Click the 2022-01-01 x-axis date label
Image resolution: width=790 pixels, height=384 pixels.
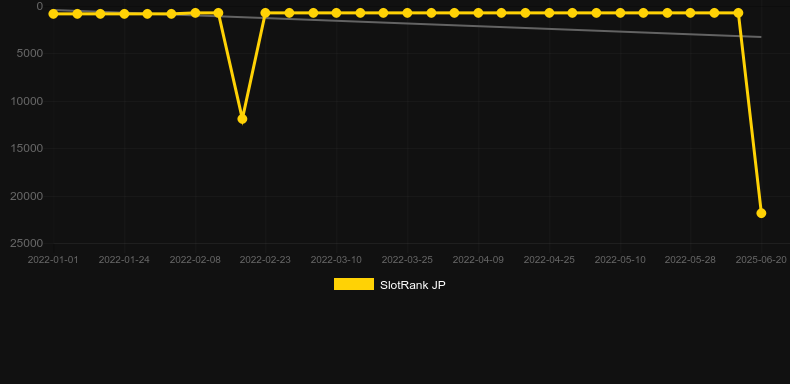coord(53,260)
